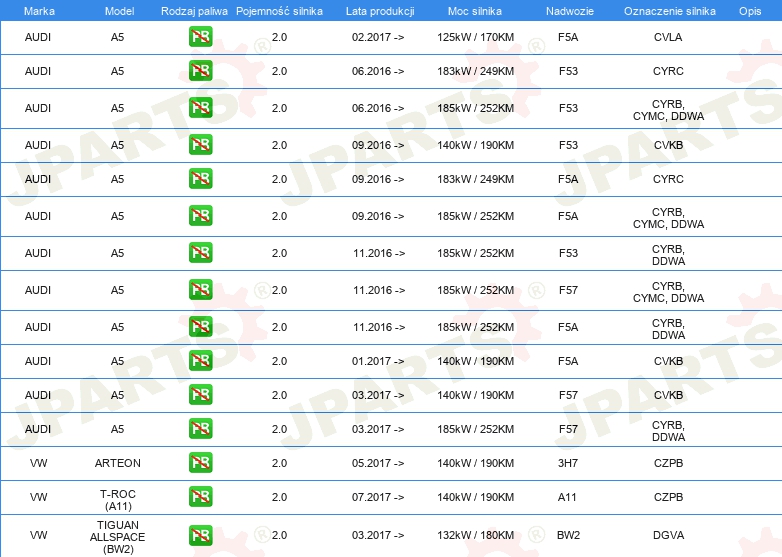Click the fuel type icon for VW ARTEON
The image size is (782, 557).
click(200, 462)
